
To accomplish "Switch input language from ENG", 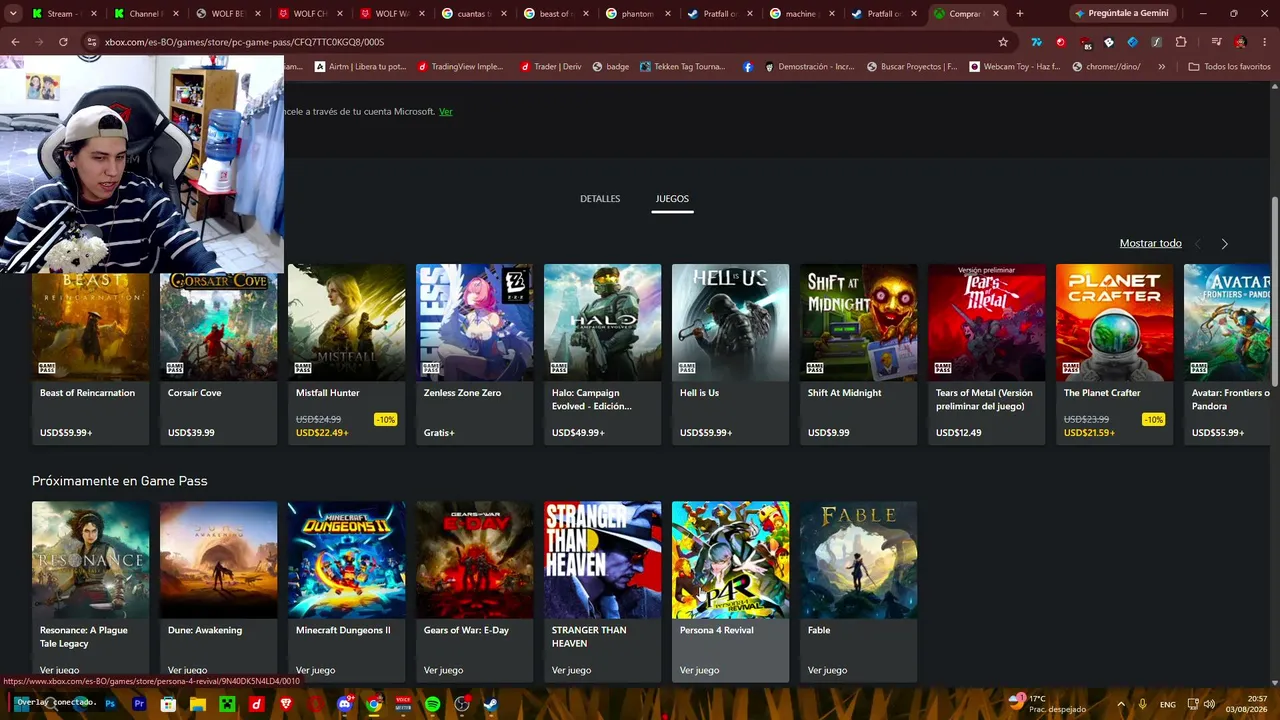I will click(1168, 705).
